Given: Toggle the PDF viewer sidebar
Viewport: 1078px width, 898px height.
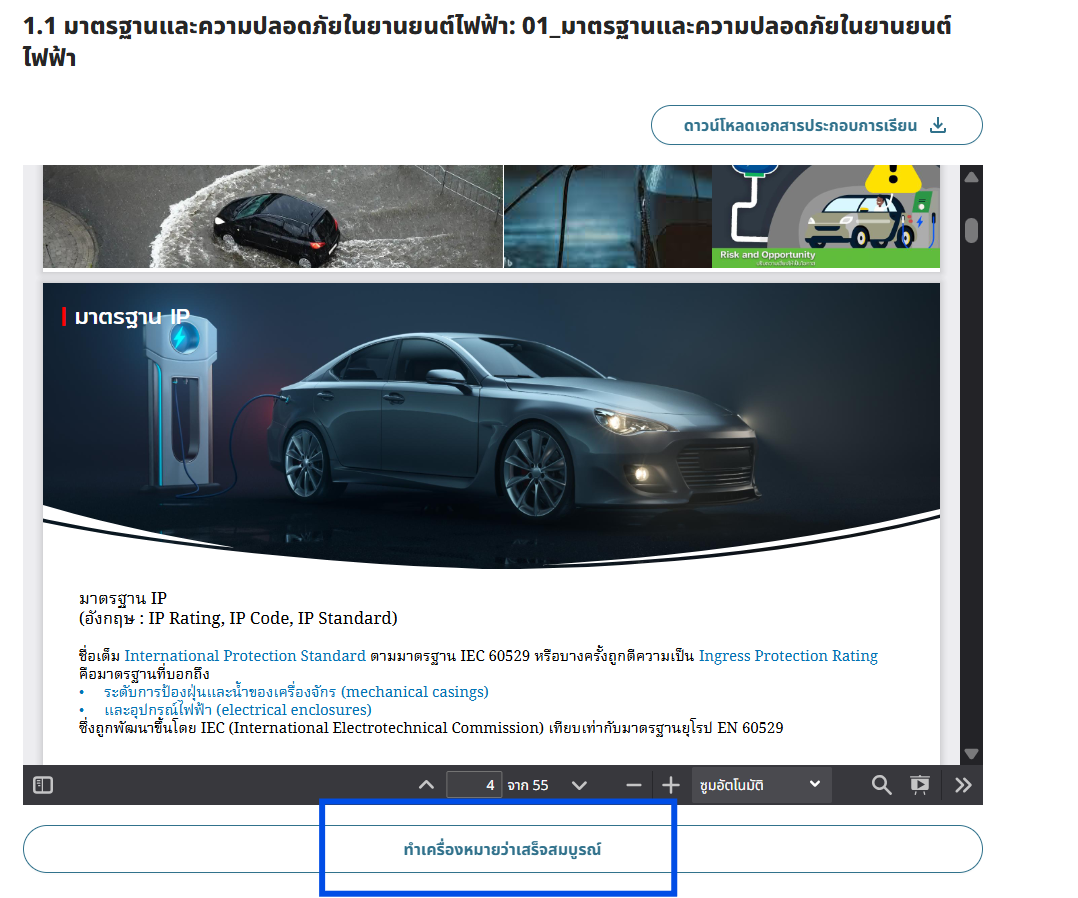Looking at the screenshot, I should click(x=43, y=785).
